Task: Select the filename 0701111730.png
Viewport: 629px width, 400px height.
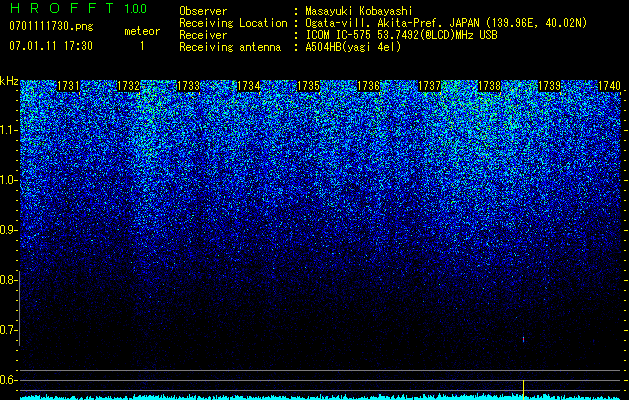Action: (51, 26)
